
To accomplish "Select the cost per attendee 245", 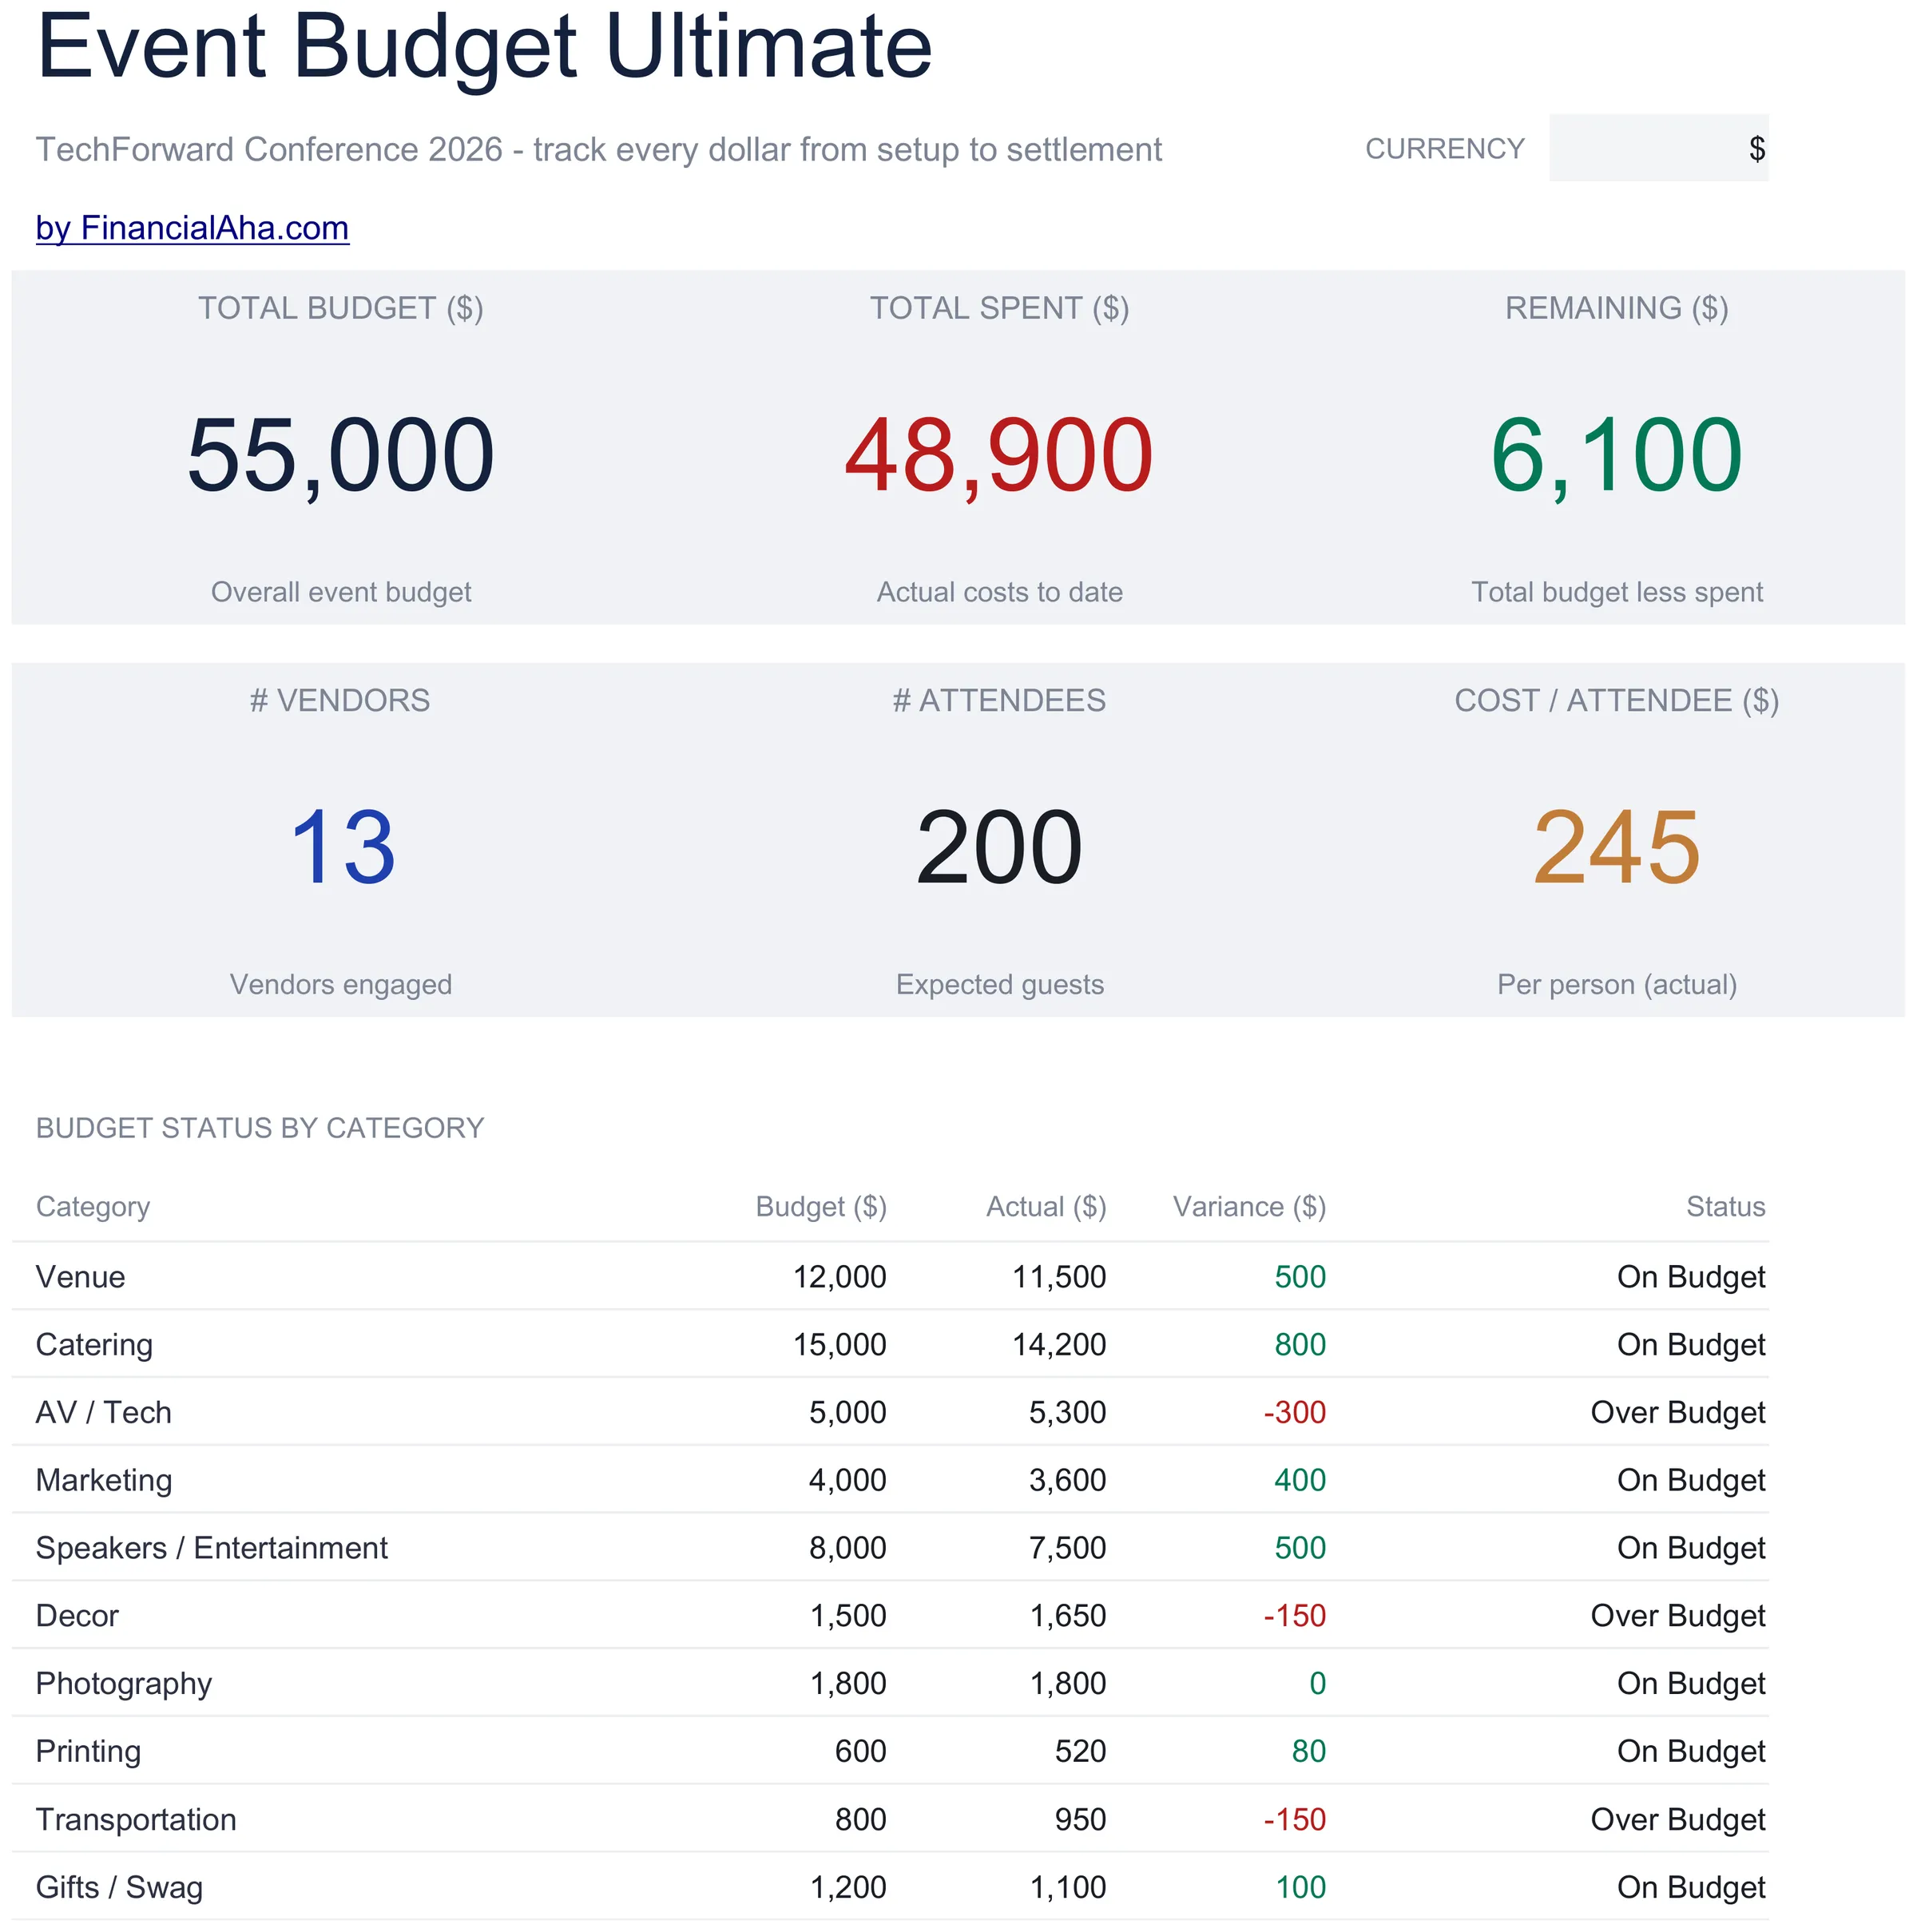I will click(x=1616, y=848).
